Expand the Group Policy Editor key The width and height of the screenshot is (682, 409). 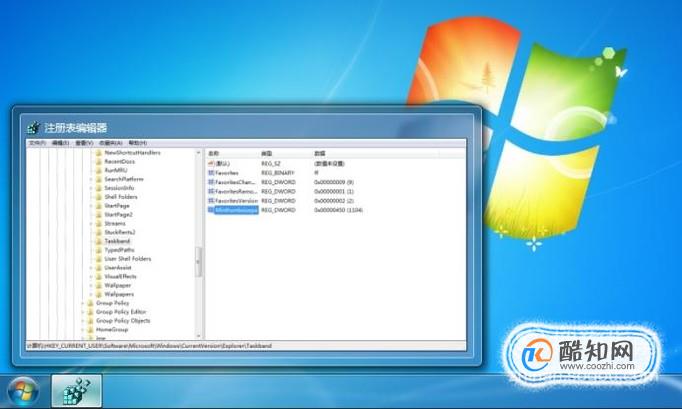[83, 312]
